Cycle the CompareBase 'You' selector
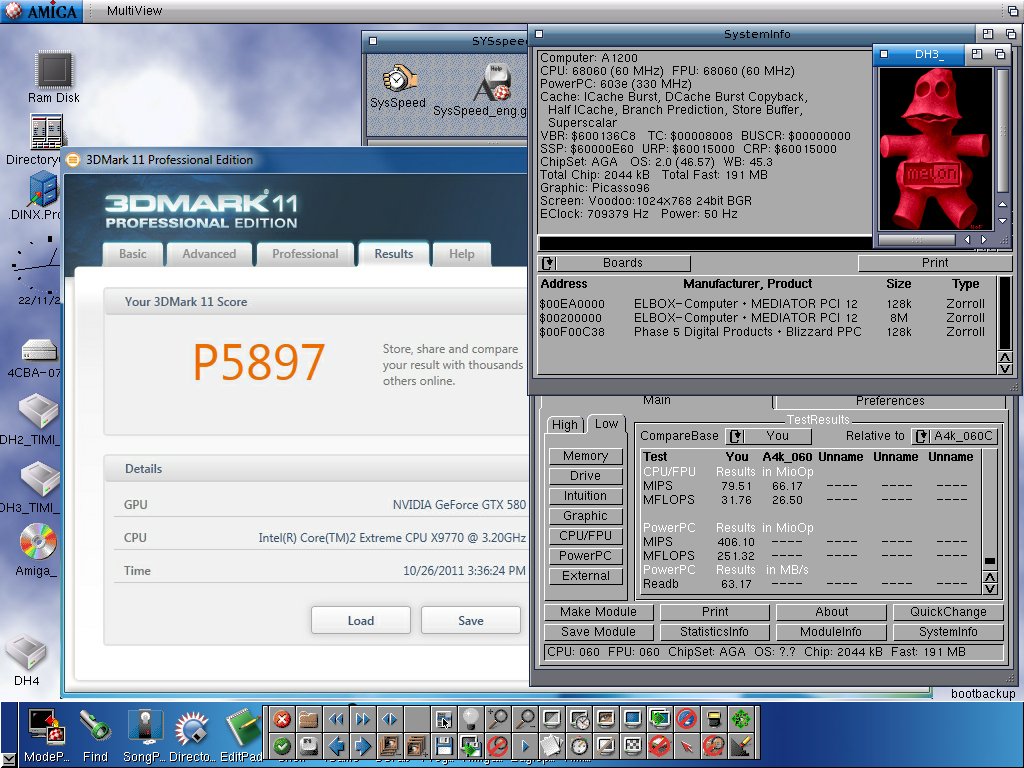This screenshot has width=1024, height=768. coord(768,436)
